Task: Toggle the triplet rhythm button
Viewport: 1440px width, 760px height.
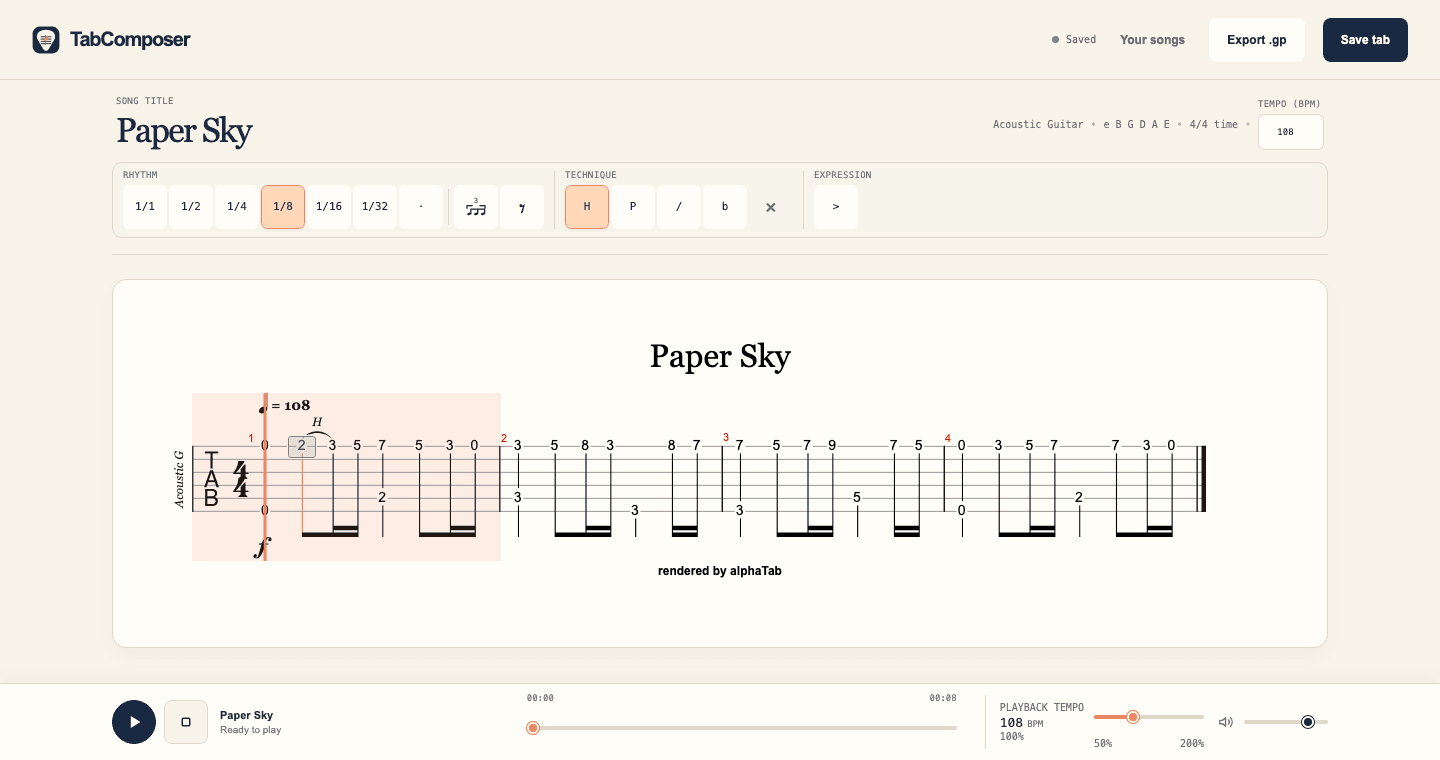Action: coord(476,207)
